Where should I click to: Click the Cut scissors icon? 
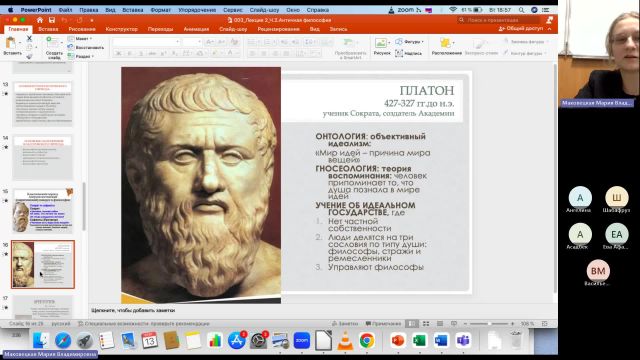click(x=29, y=38)
